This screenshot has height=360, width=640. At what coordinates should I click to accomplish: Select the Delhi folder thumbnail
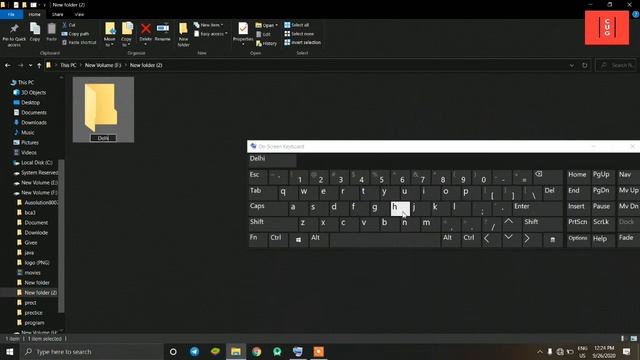(103, 109)
